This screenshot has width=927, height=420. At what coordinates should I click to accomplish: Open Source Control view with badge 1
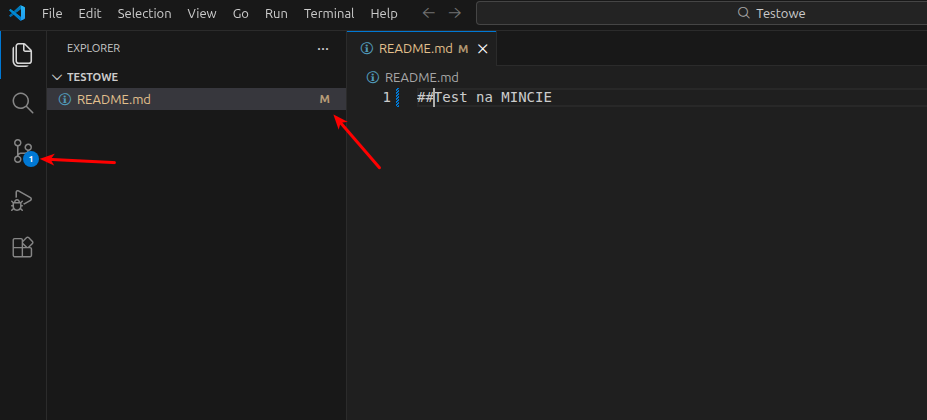pos(24,151)
